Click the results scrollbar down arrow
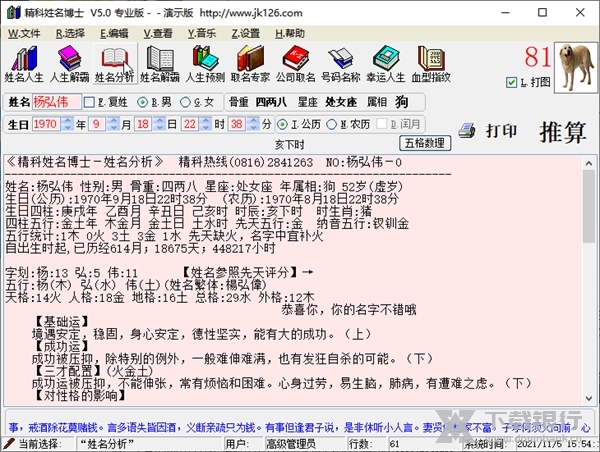600x452 pixels. (589, 398)
